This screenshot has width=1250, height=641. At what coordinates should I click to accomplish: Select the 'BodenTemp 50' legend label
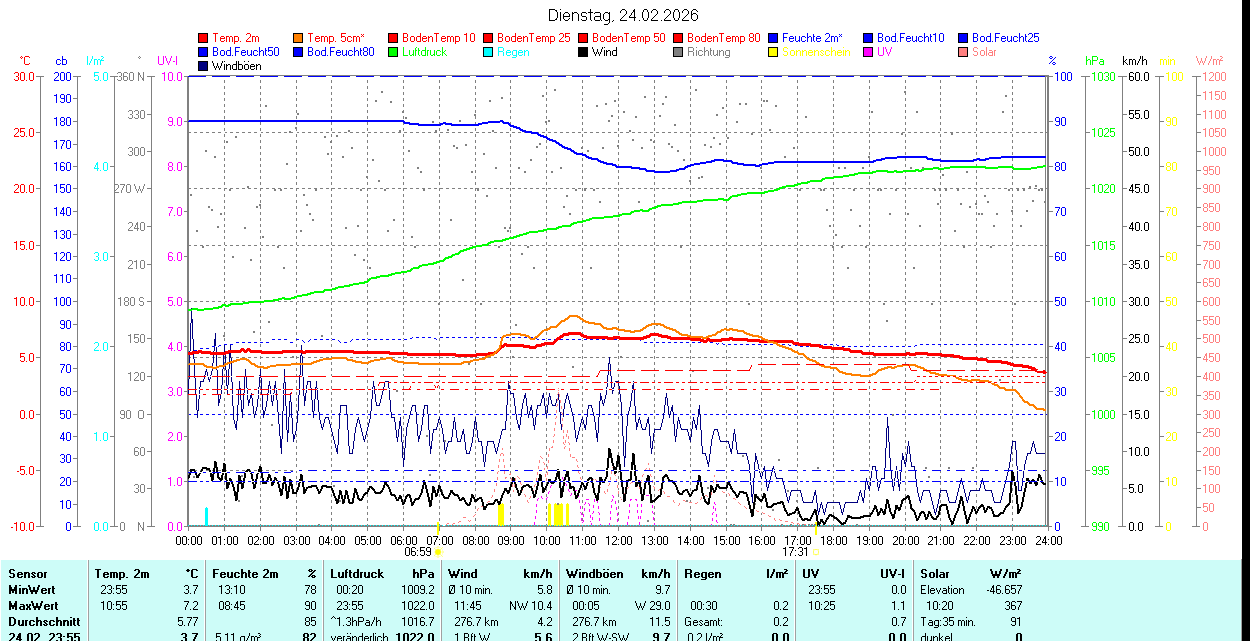629,38
